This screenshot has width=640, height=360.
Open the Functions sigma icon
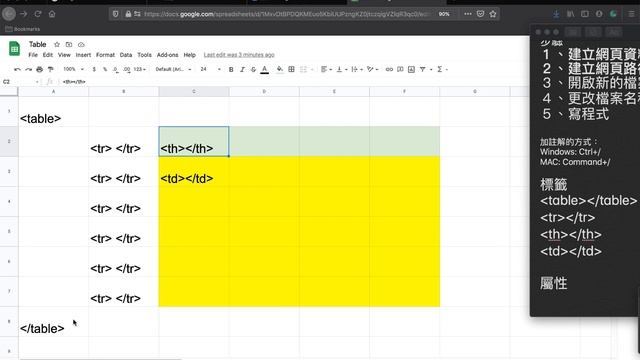[440, 69]
